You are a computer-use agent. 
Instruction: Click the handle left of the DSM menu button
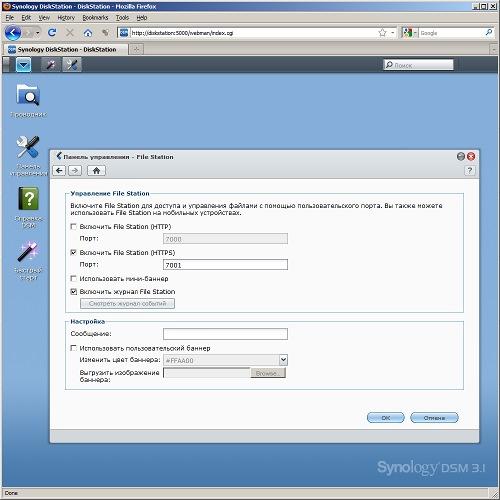pos(6,65)
